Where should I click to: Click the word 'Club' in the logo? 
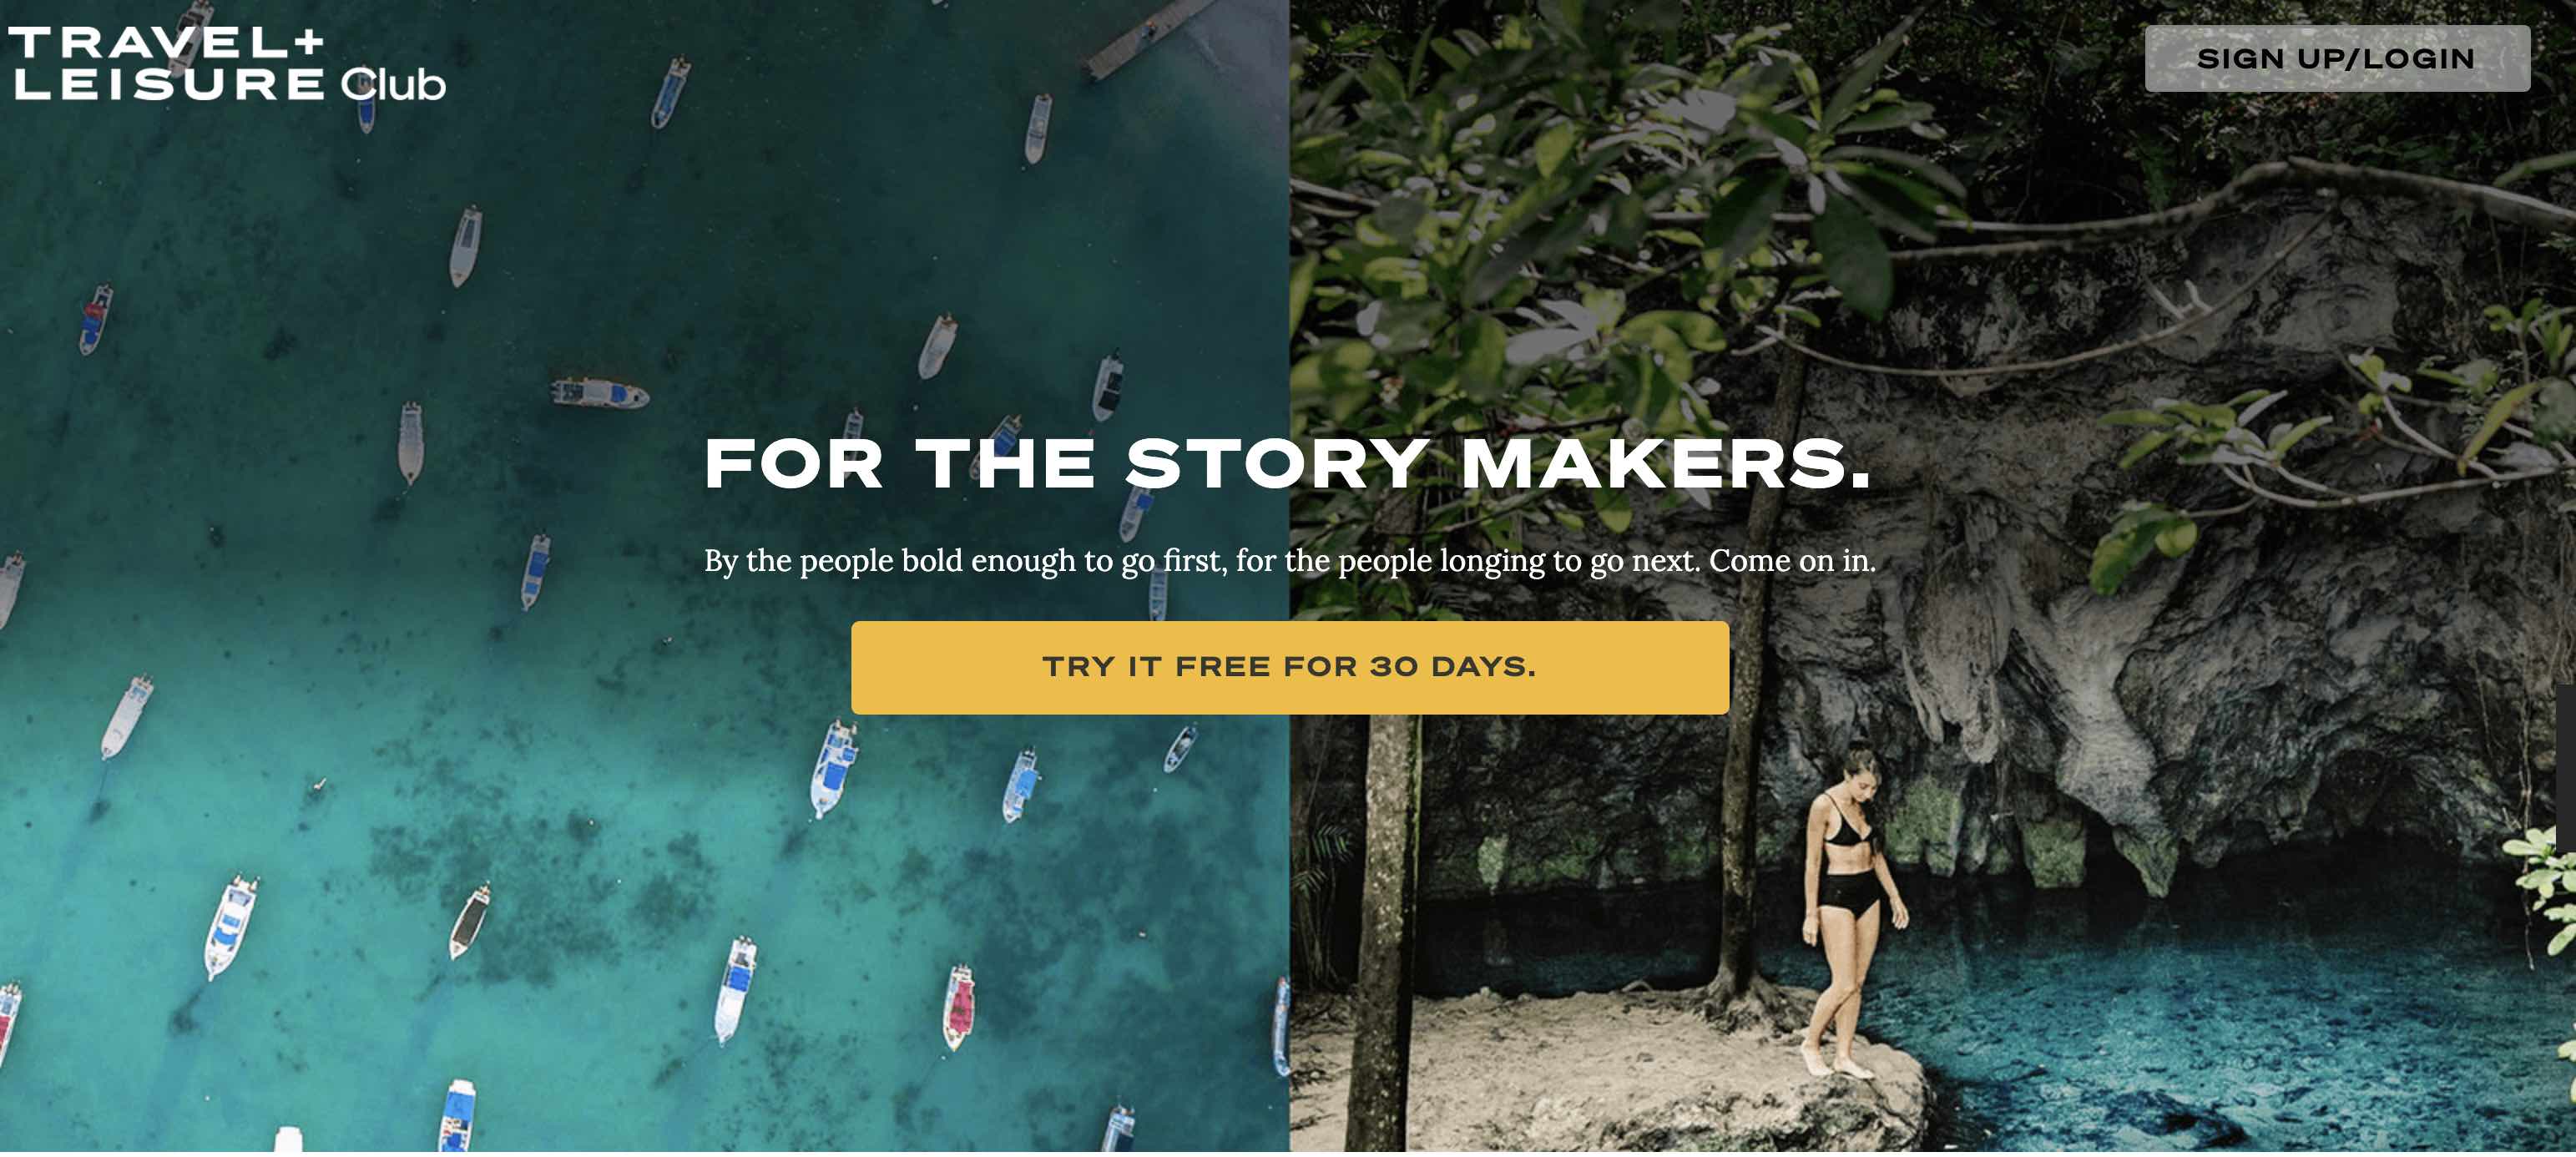click(x=393, y=85)
